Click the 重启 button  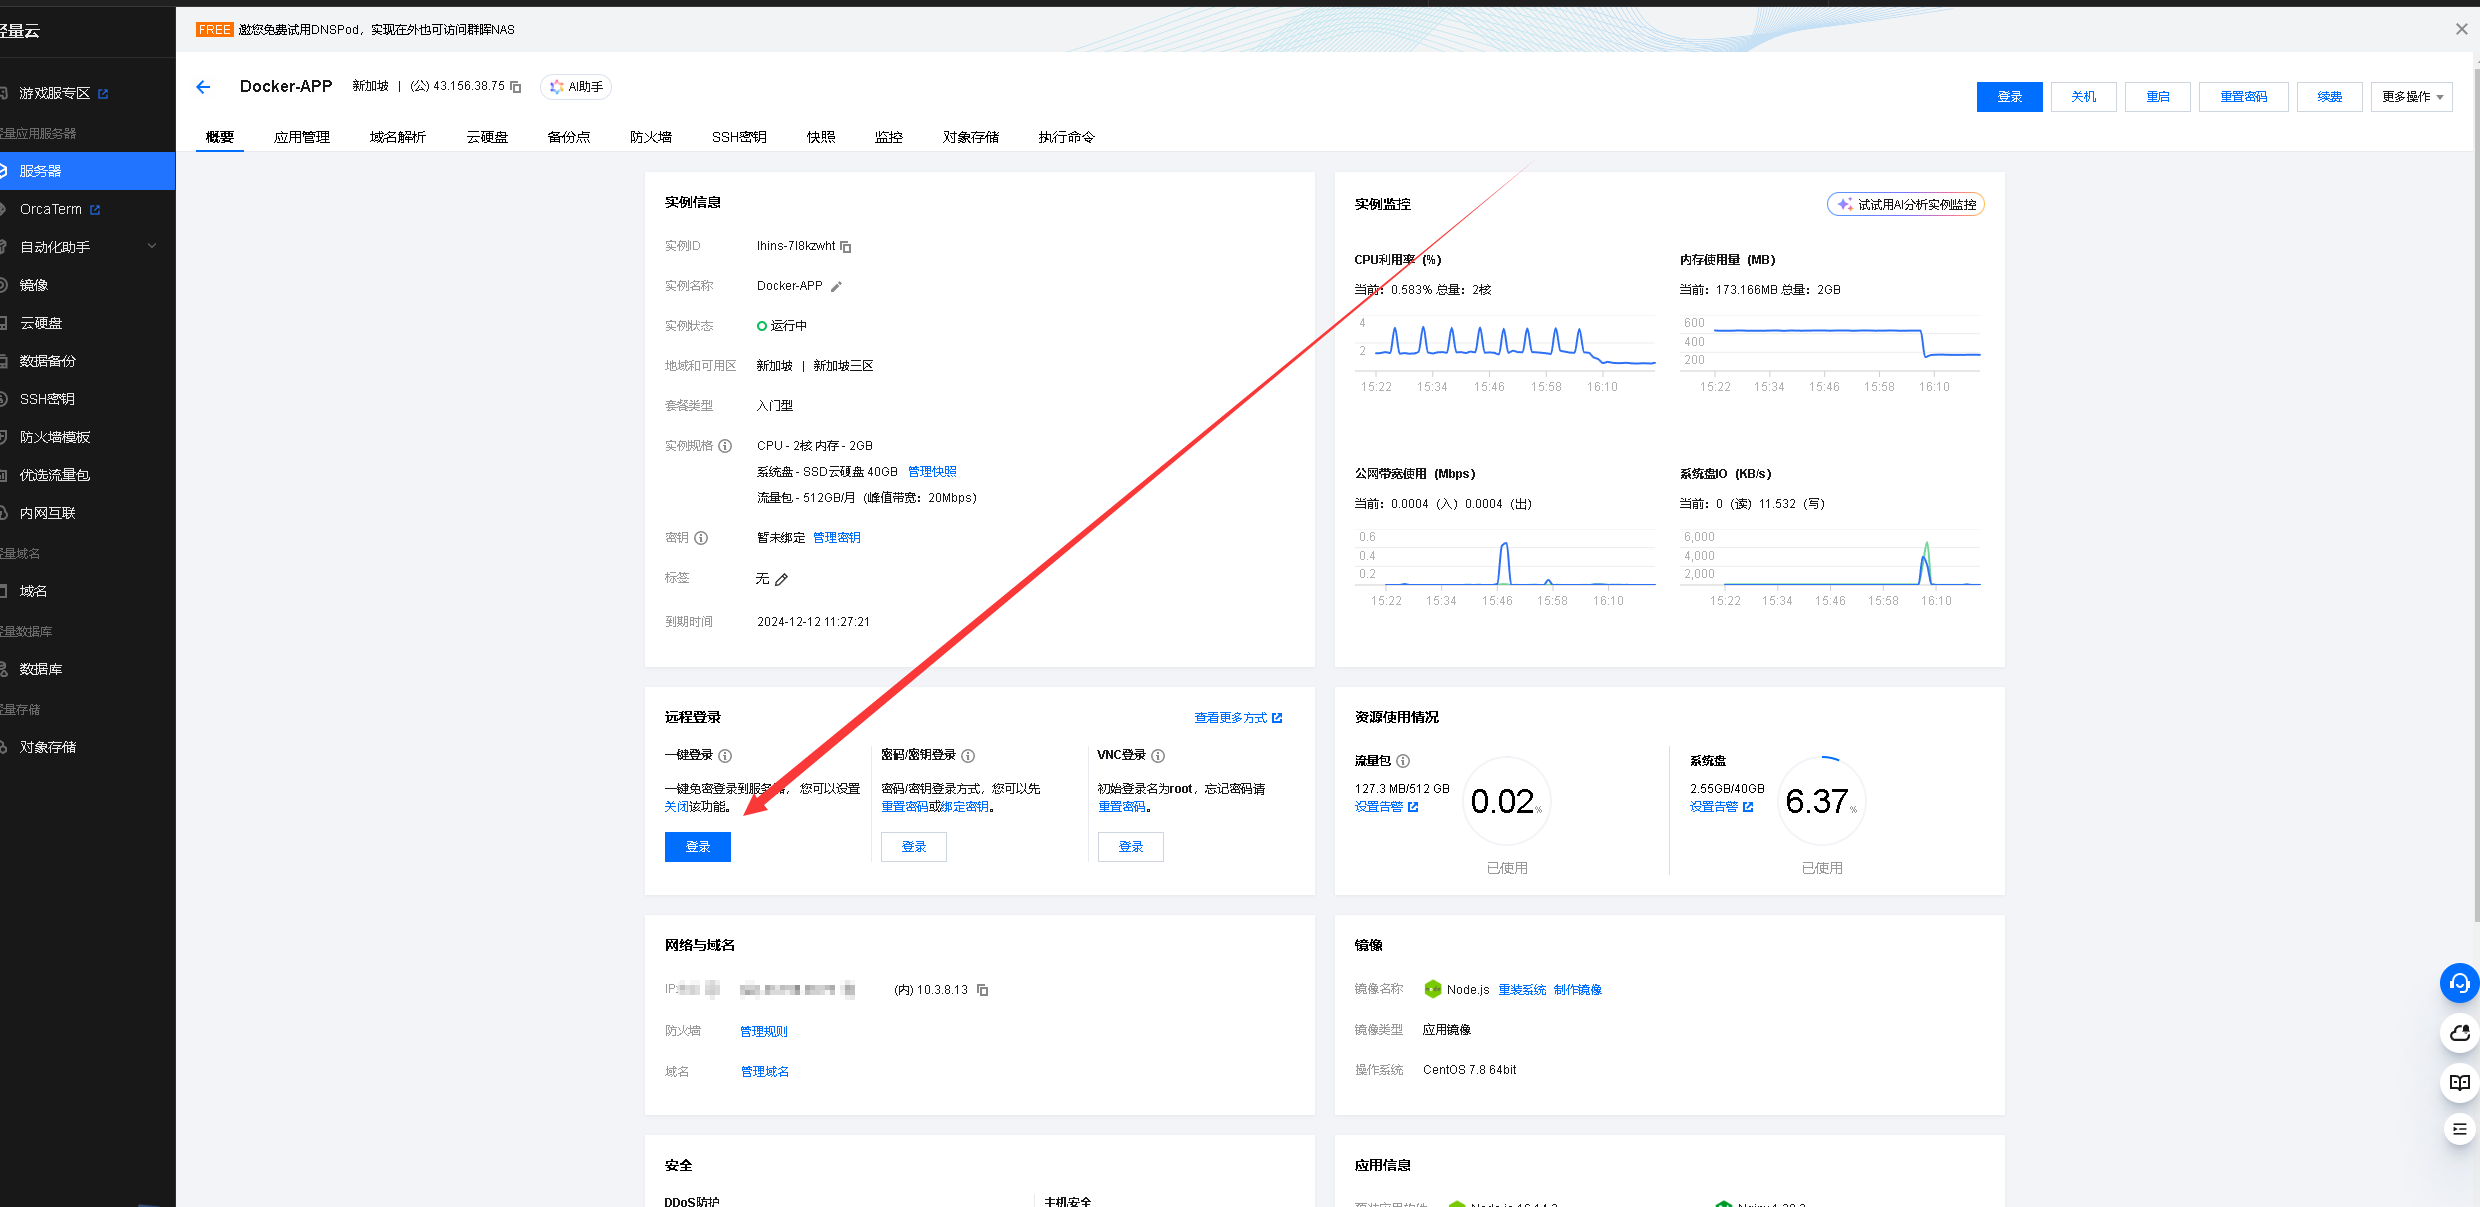point(2157,97)
